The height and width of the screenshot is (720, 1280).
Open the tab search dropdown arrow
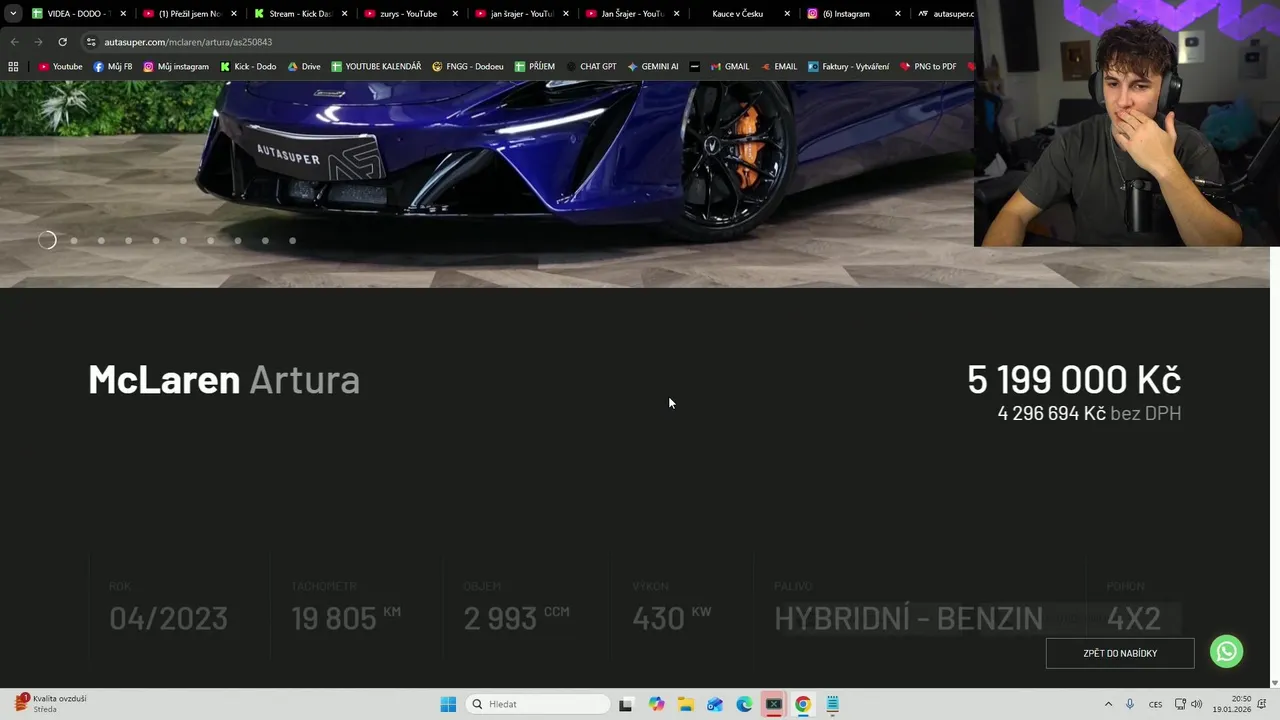pos(13,14)
